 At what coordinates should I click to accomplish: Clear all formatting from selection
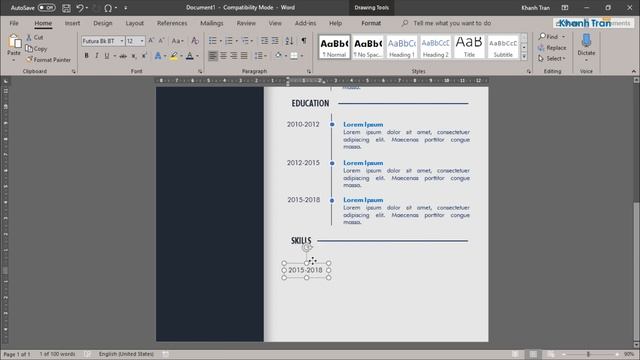point(195,40)
